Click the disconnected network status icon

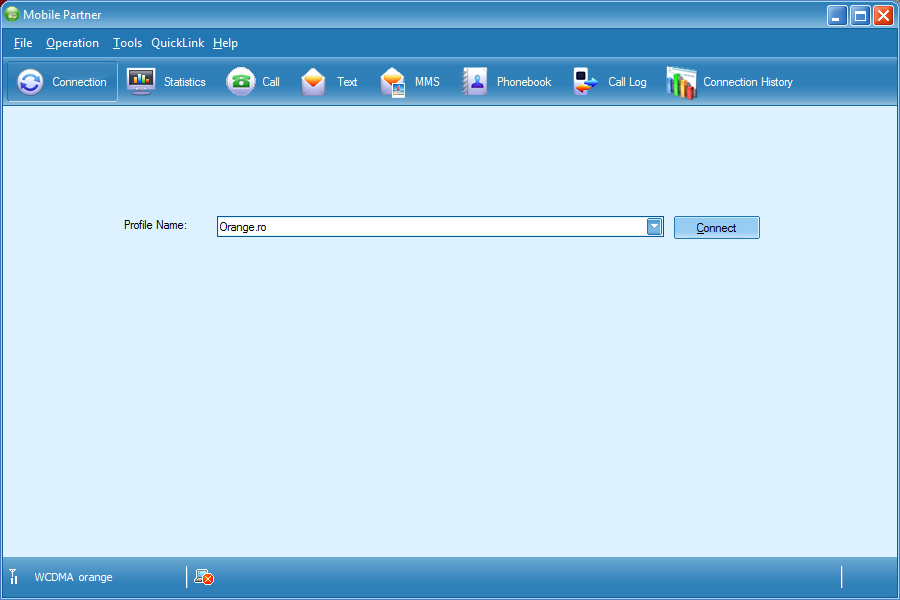[204, 577]
